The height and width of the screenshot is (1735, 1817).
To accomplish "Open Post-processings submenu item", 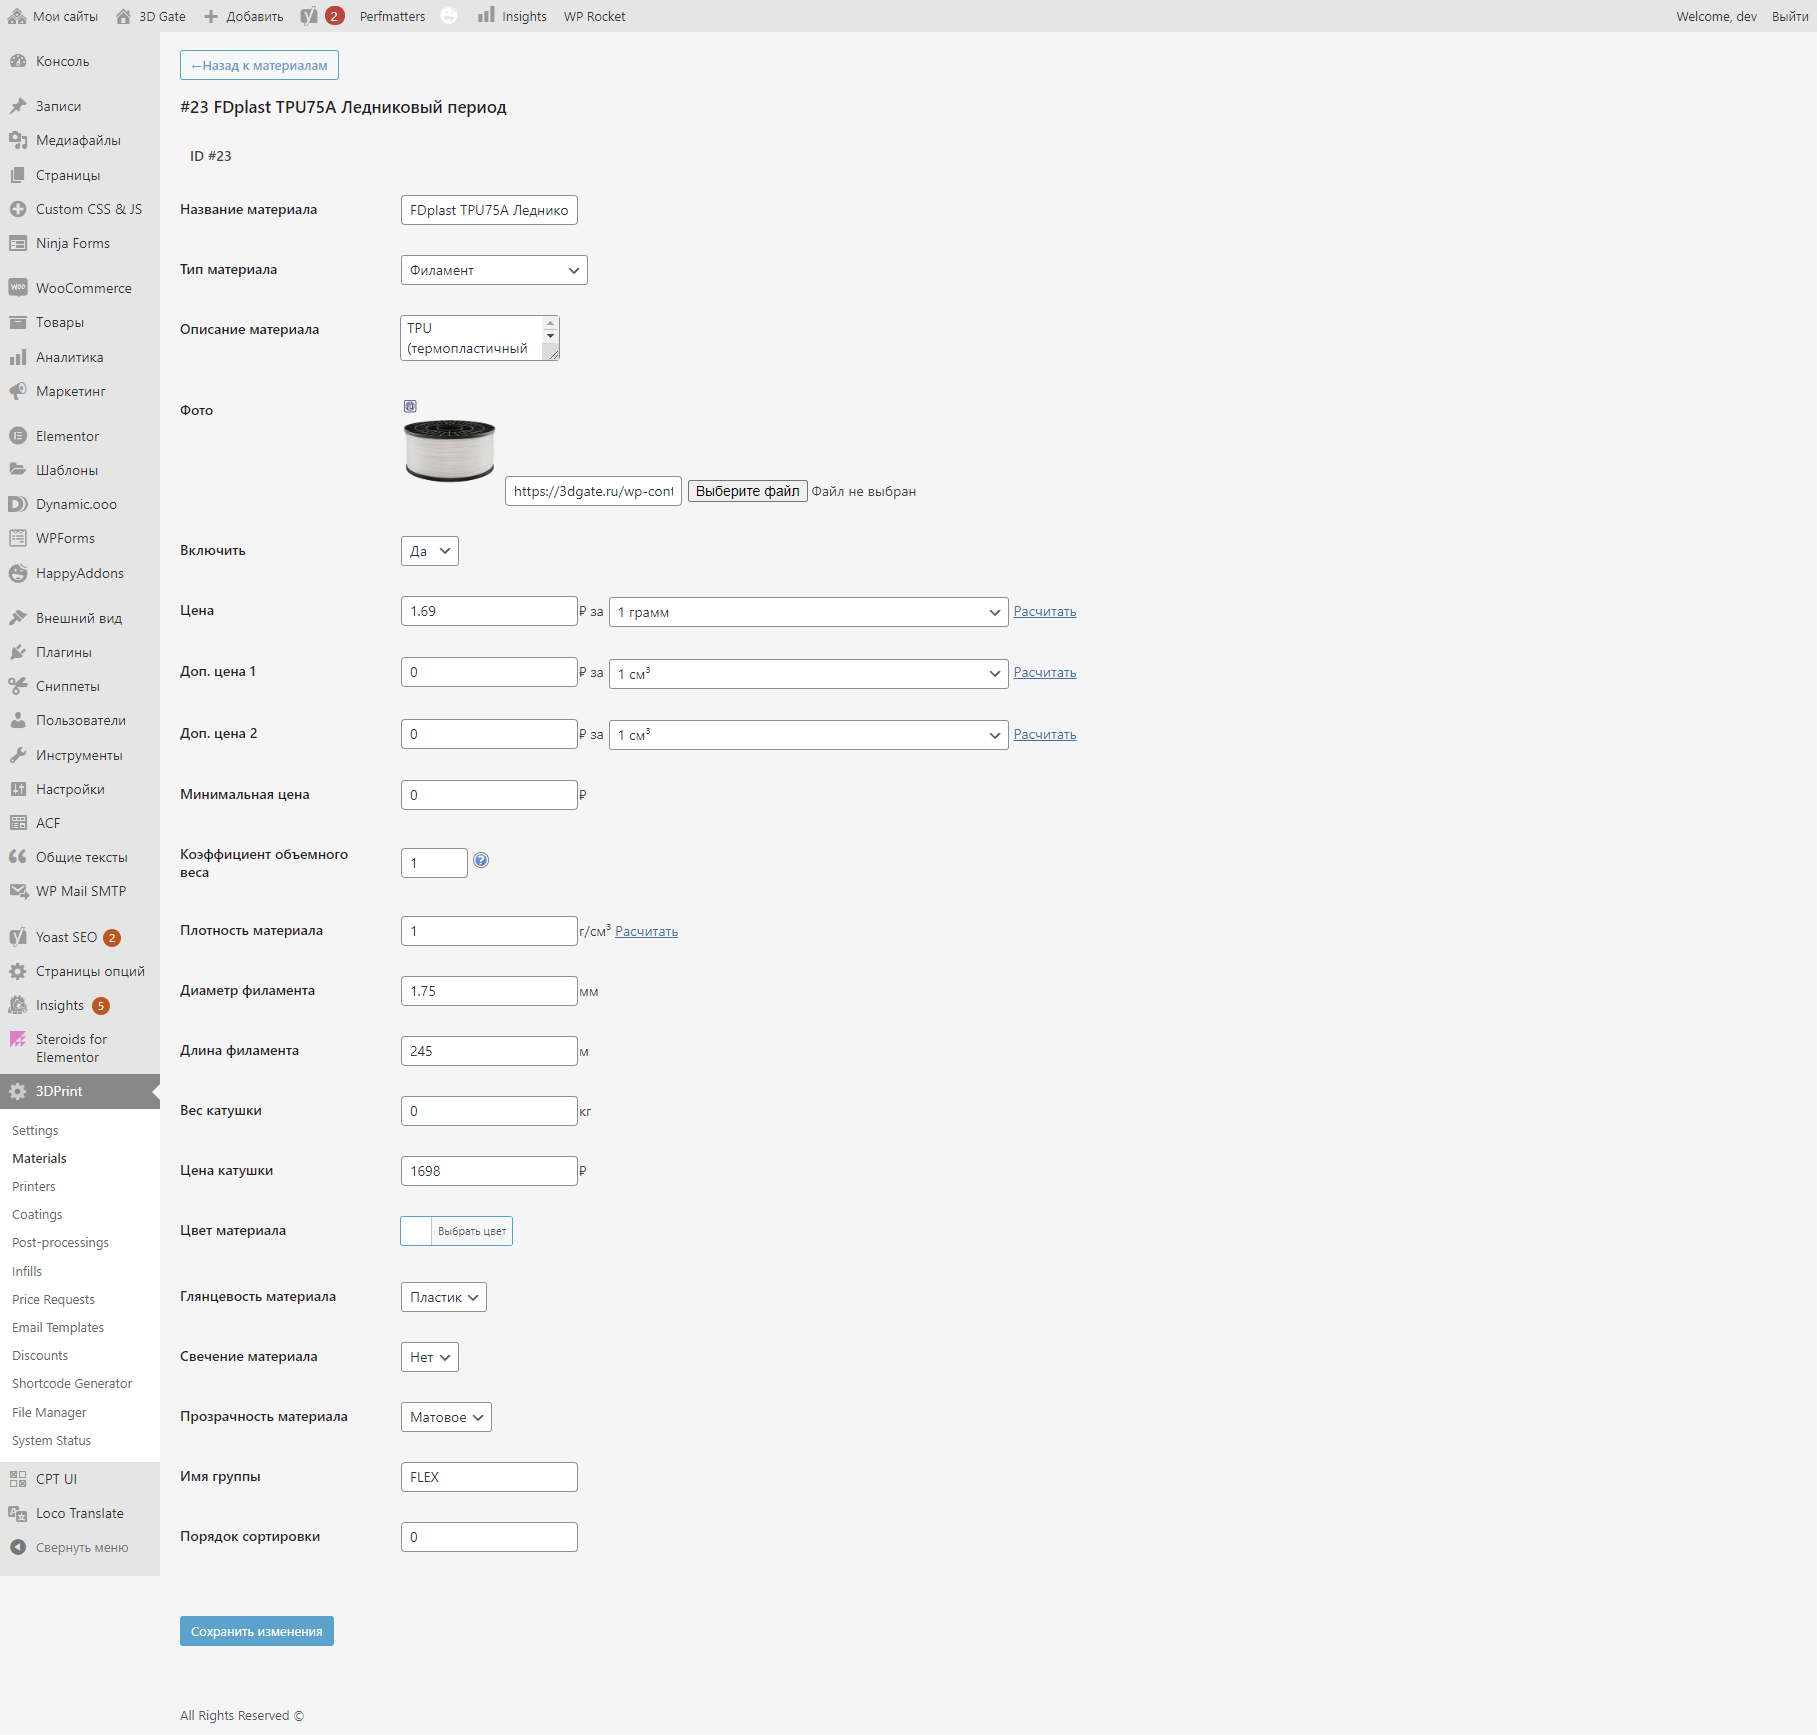I will [60, 1242].
